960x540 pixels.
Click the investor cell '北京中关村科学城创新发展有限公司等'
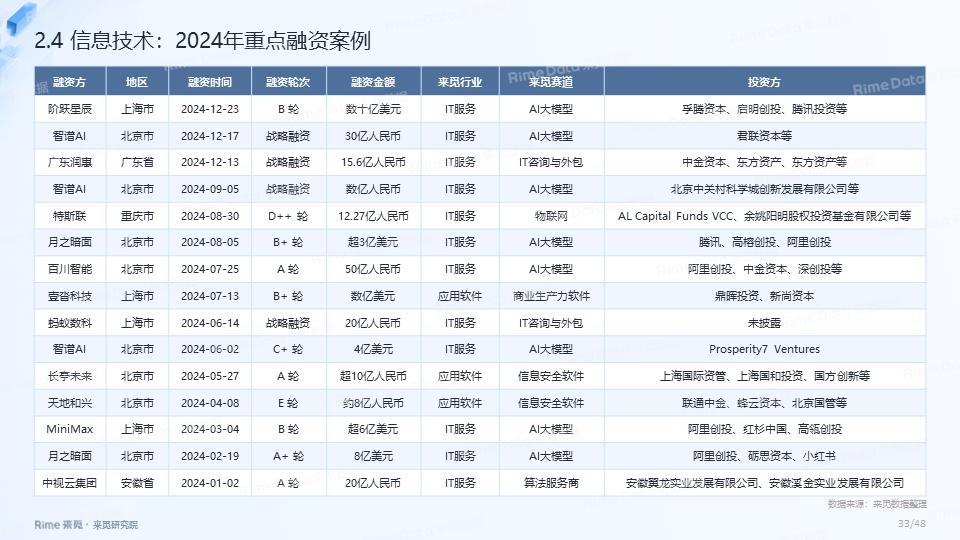coord(764,189)
